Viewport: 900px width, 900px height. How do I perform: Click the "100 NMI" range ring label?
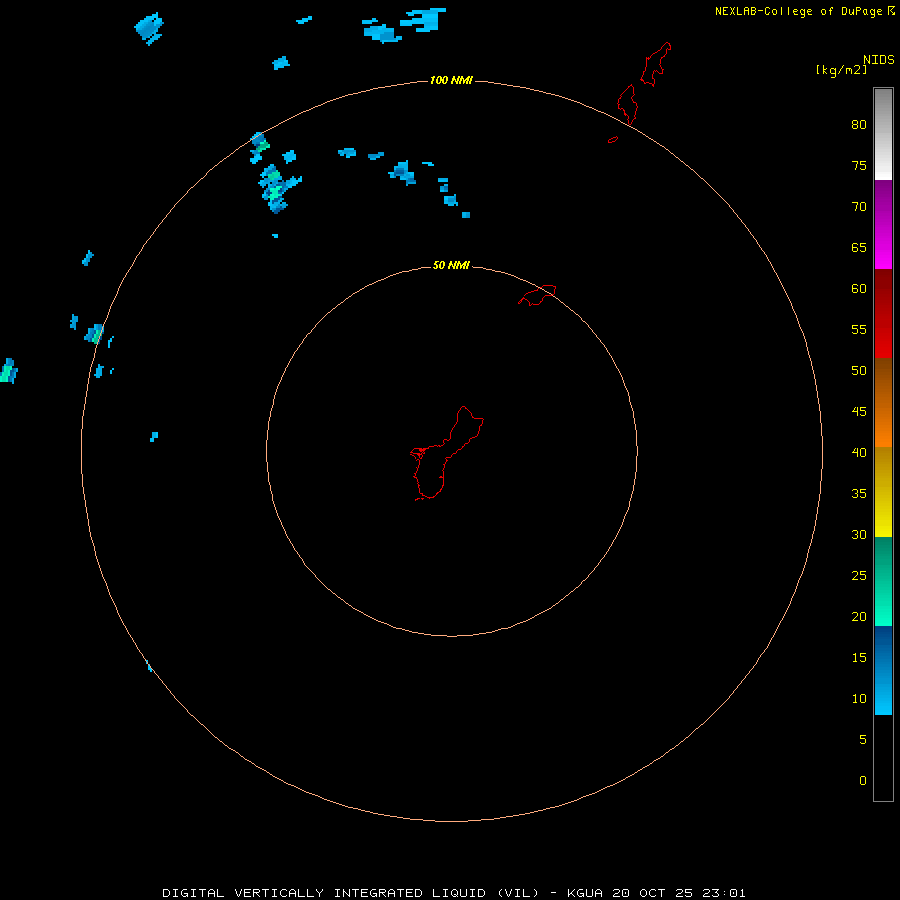tap(451, 80)
